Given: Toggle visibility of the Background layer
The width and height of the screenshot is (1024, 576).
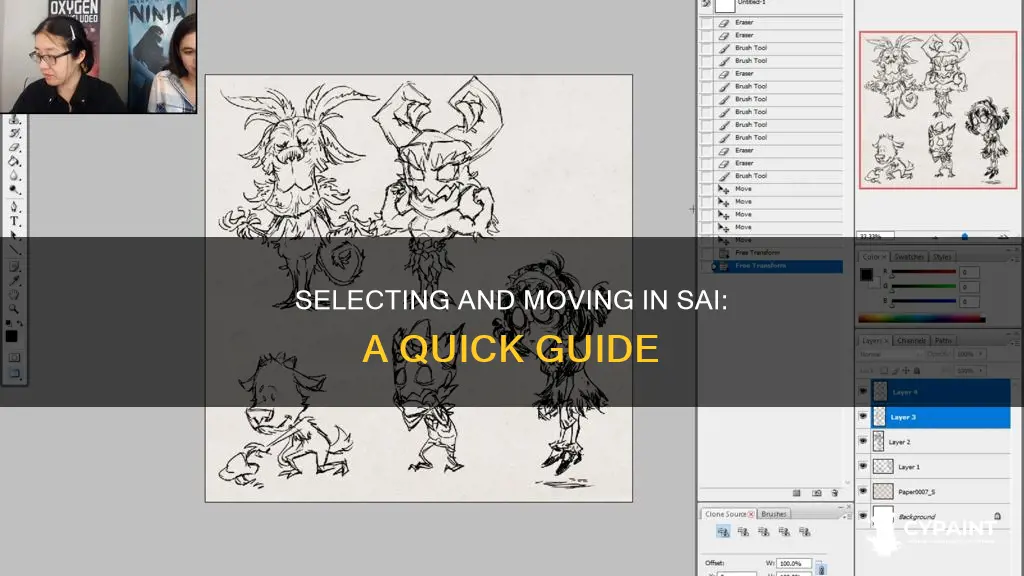Looking at the screenshot, I should tap(863, 516).
